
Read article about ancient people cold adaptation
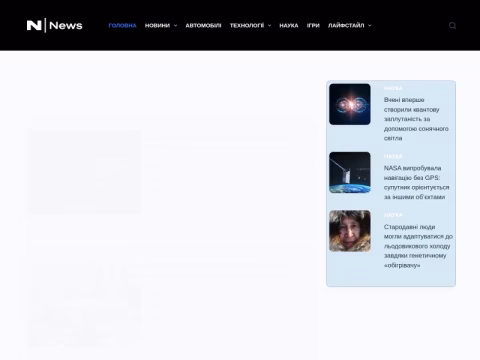point(418,246)
